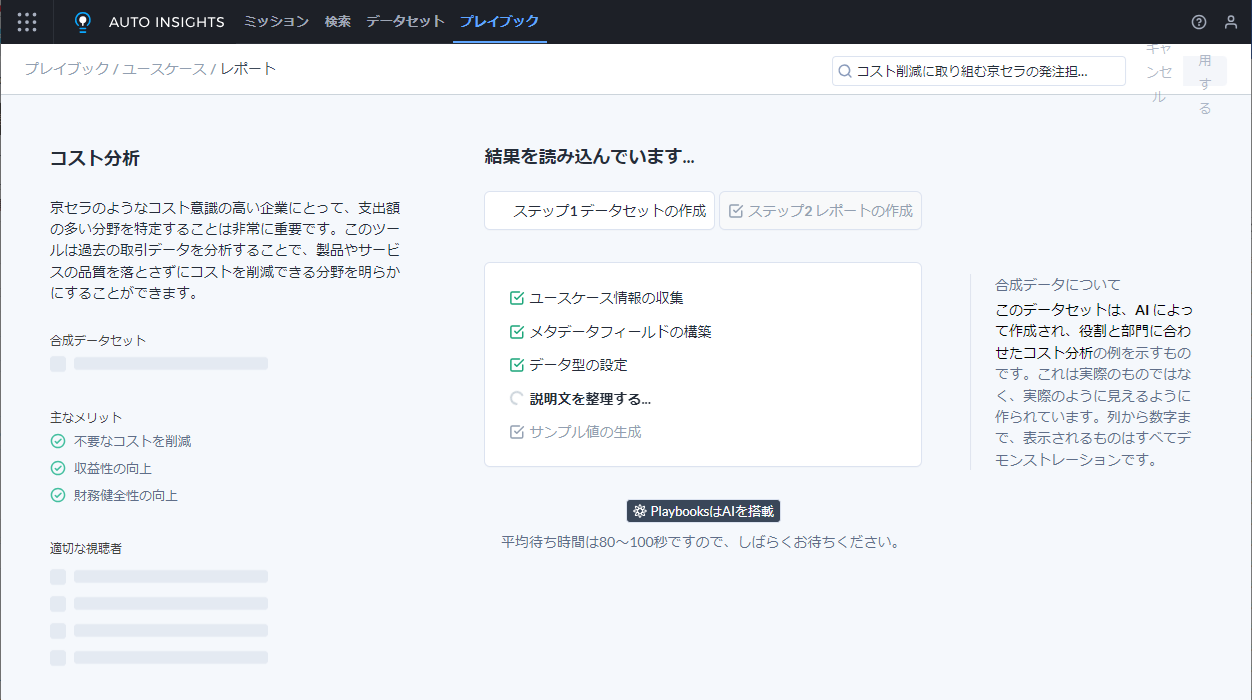
Task: Open the help question mark icon
Action: tap(1199, 22)
